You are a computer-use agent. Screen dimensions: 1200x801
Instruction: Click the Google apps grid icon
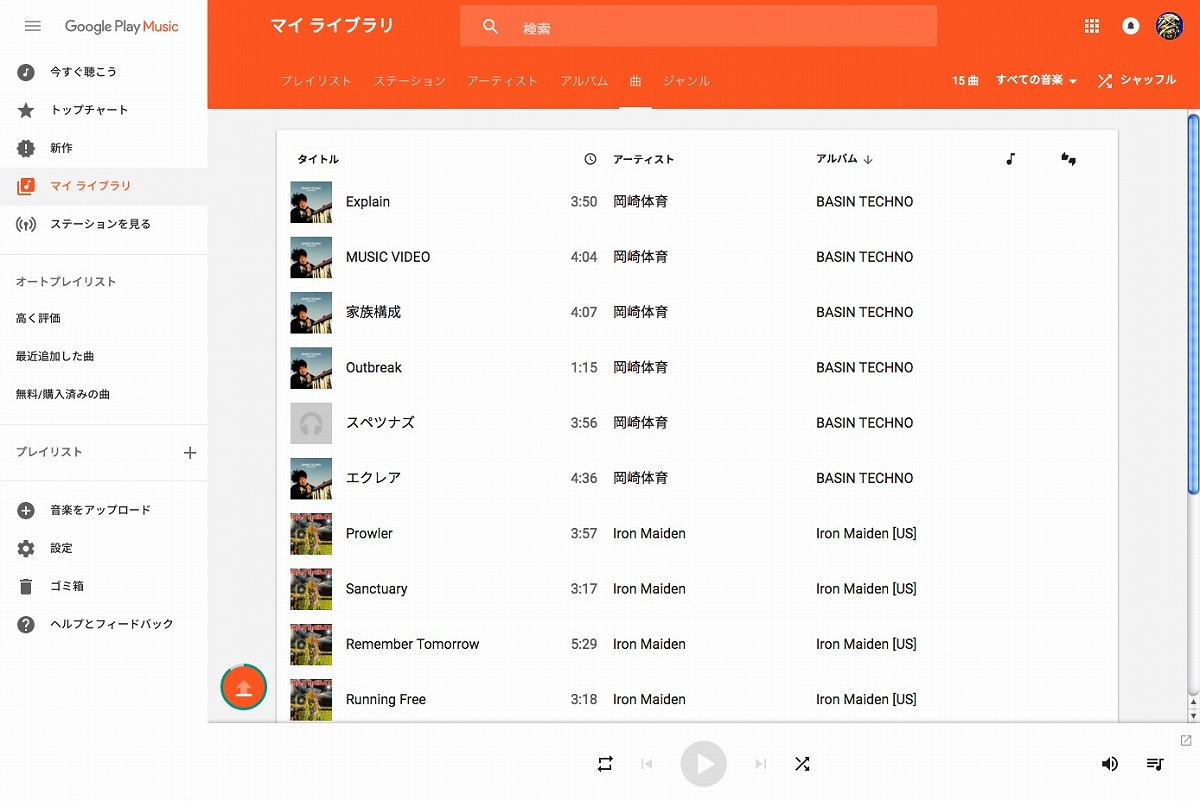(x=1092, y=27)
